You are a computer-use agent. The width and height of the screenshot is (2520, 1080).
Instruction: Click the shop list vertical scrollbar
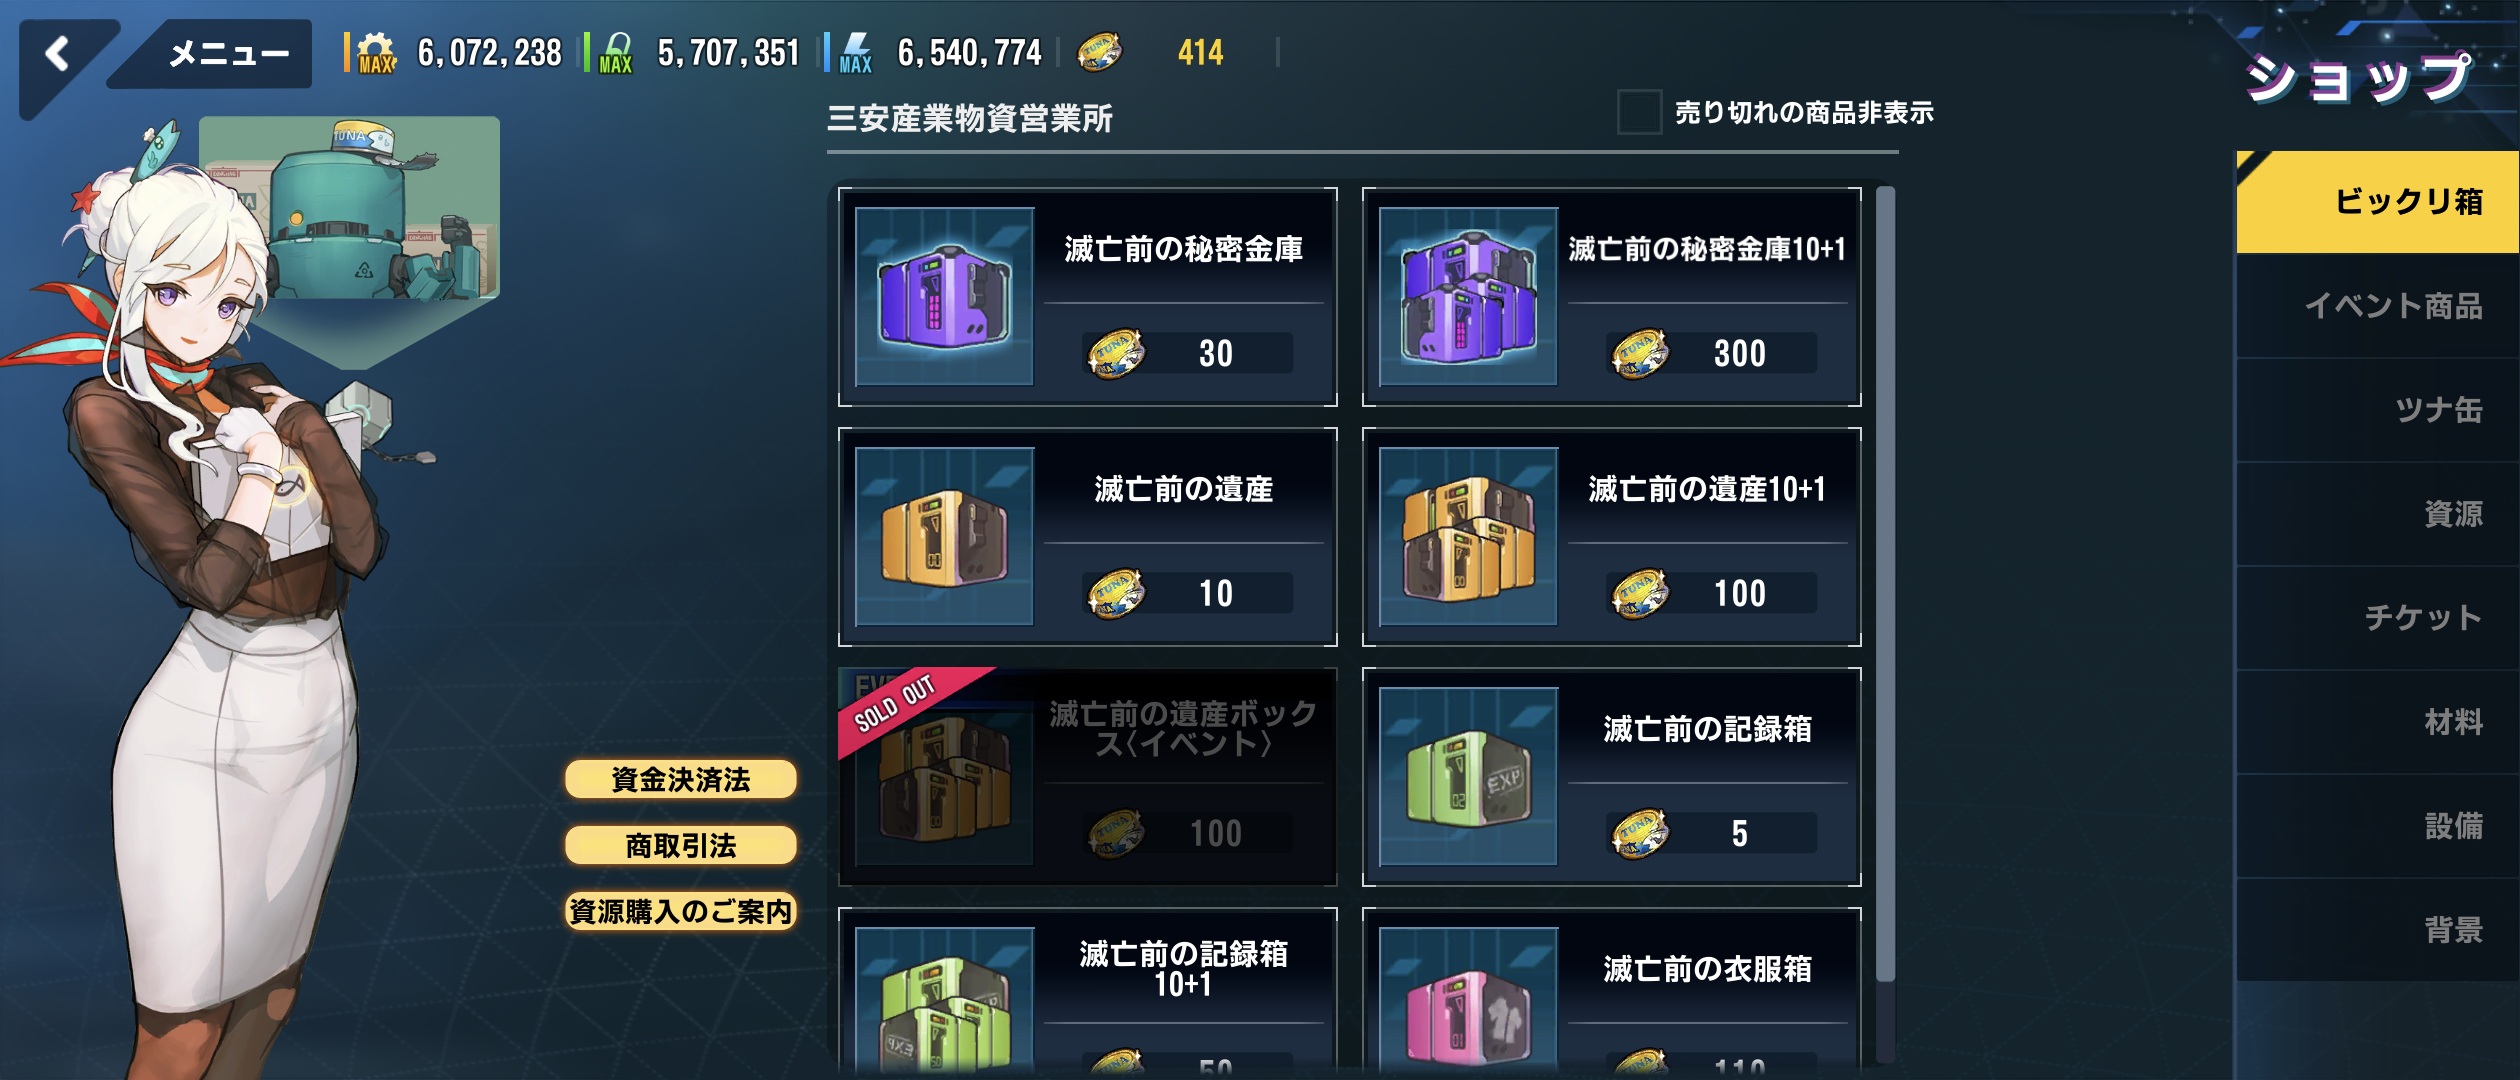click(x=1885, y=585)
